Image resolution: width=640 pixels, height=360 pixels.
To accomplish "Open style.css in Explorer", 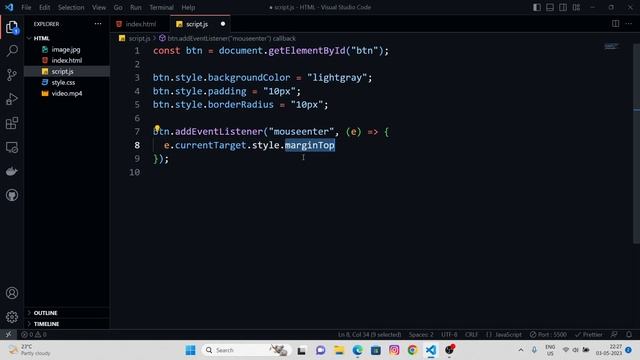I will pyautogui.click(x=63, y=82).
